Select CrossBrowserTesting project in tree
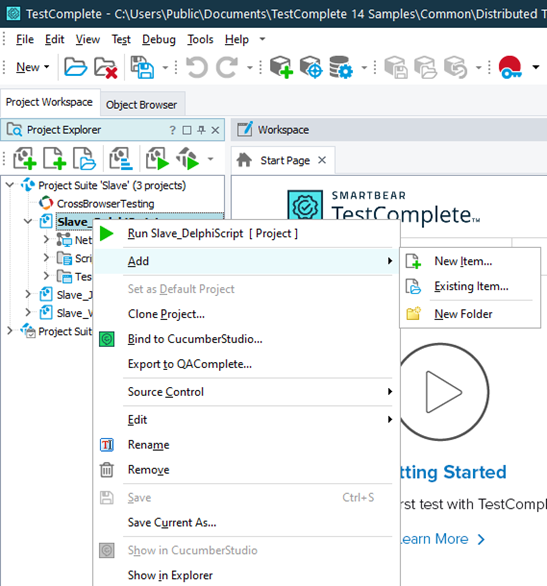The width and height of the screenshot is (547, 586). pos(105,204)
